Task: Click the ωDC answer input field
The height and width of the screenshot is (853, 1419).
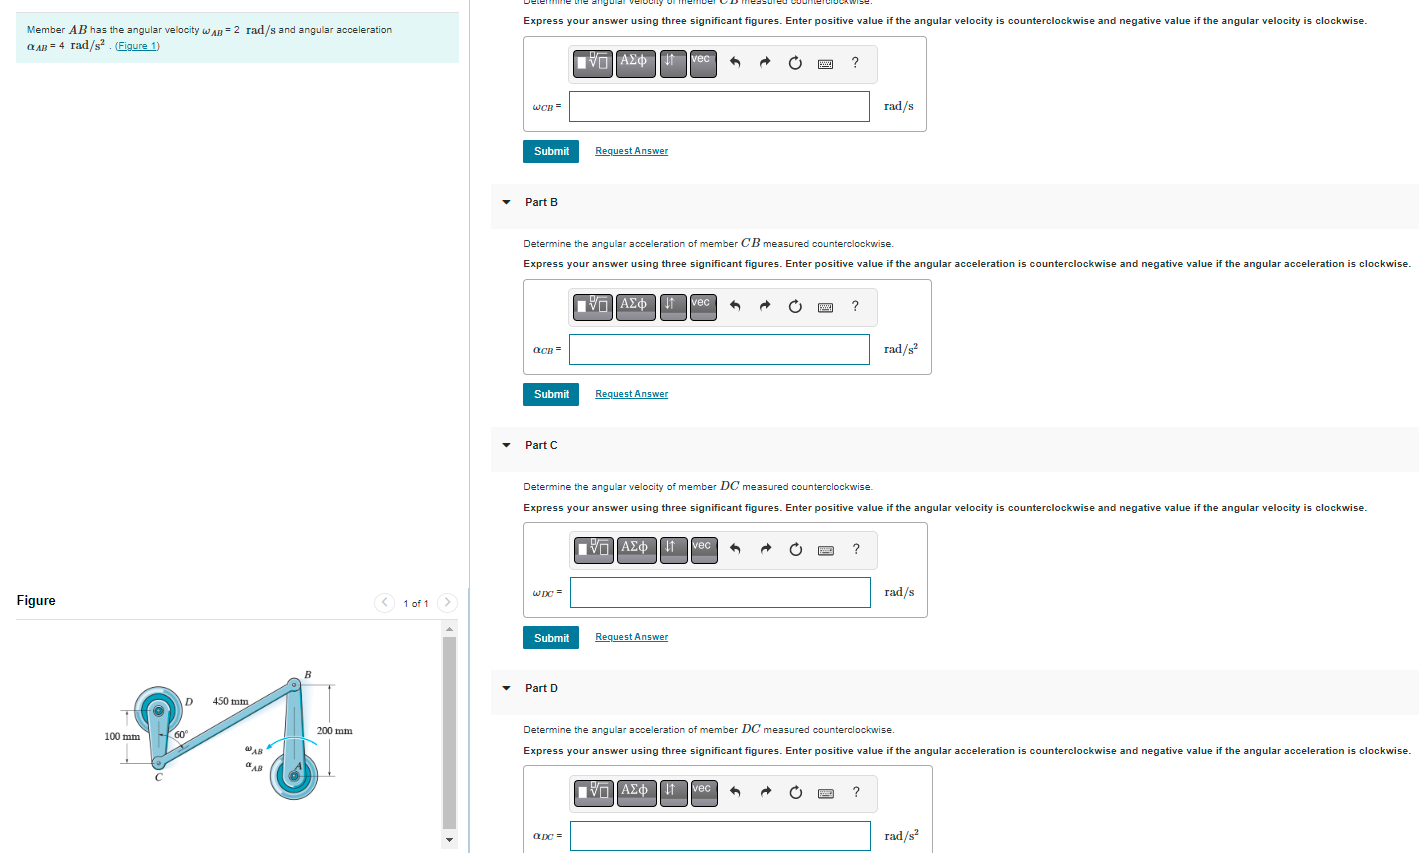Action: [720, 592]
